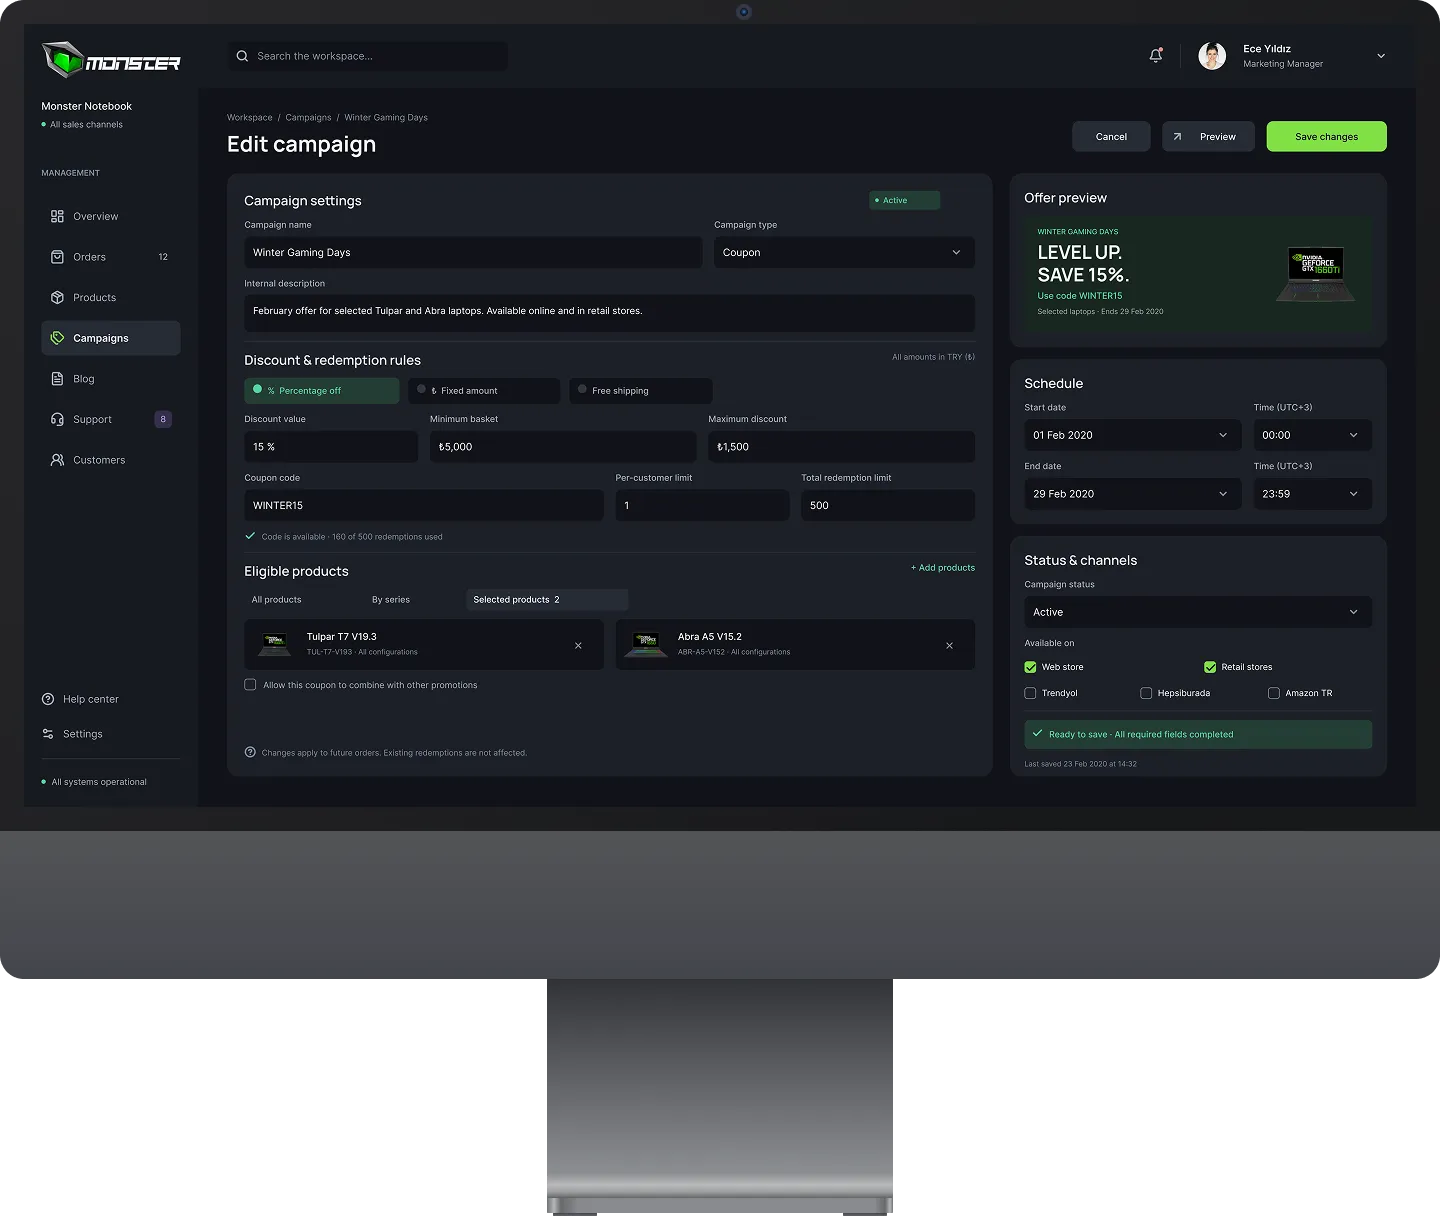1440x1216 pixels.
Task: Switch to Selected products tab
Action: pyautogui.click(x=547, y=600)
